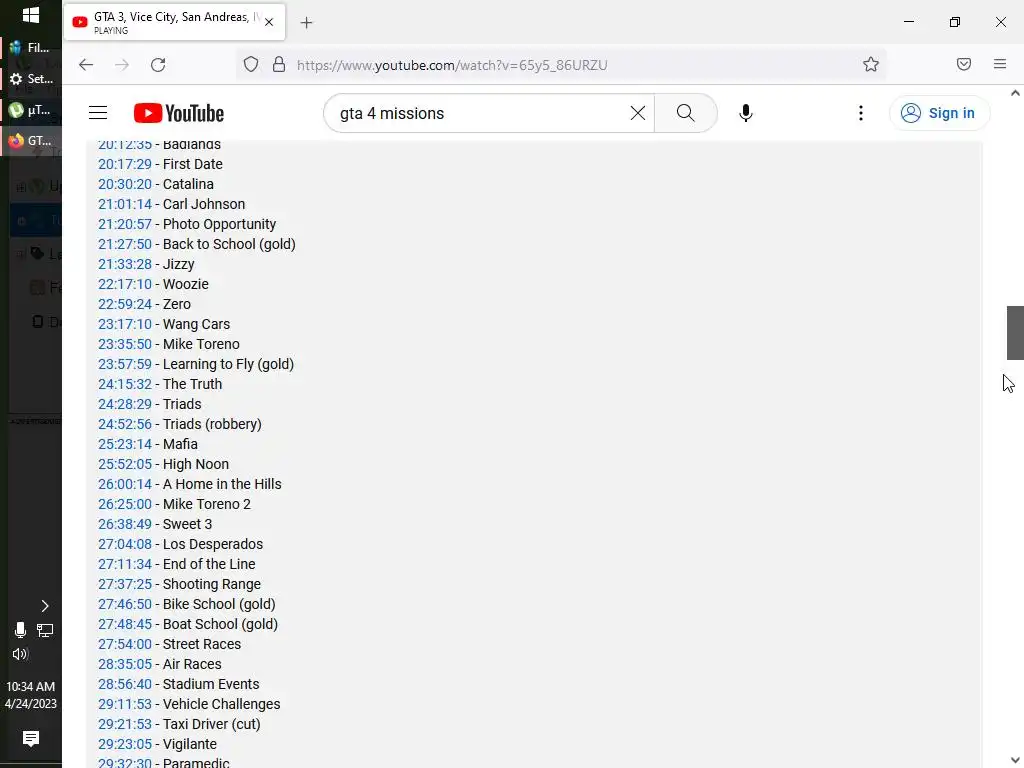Open the tracking protection shield icon
Screen dimensions: 1024x768
point(251,65)
